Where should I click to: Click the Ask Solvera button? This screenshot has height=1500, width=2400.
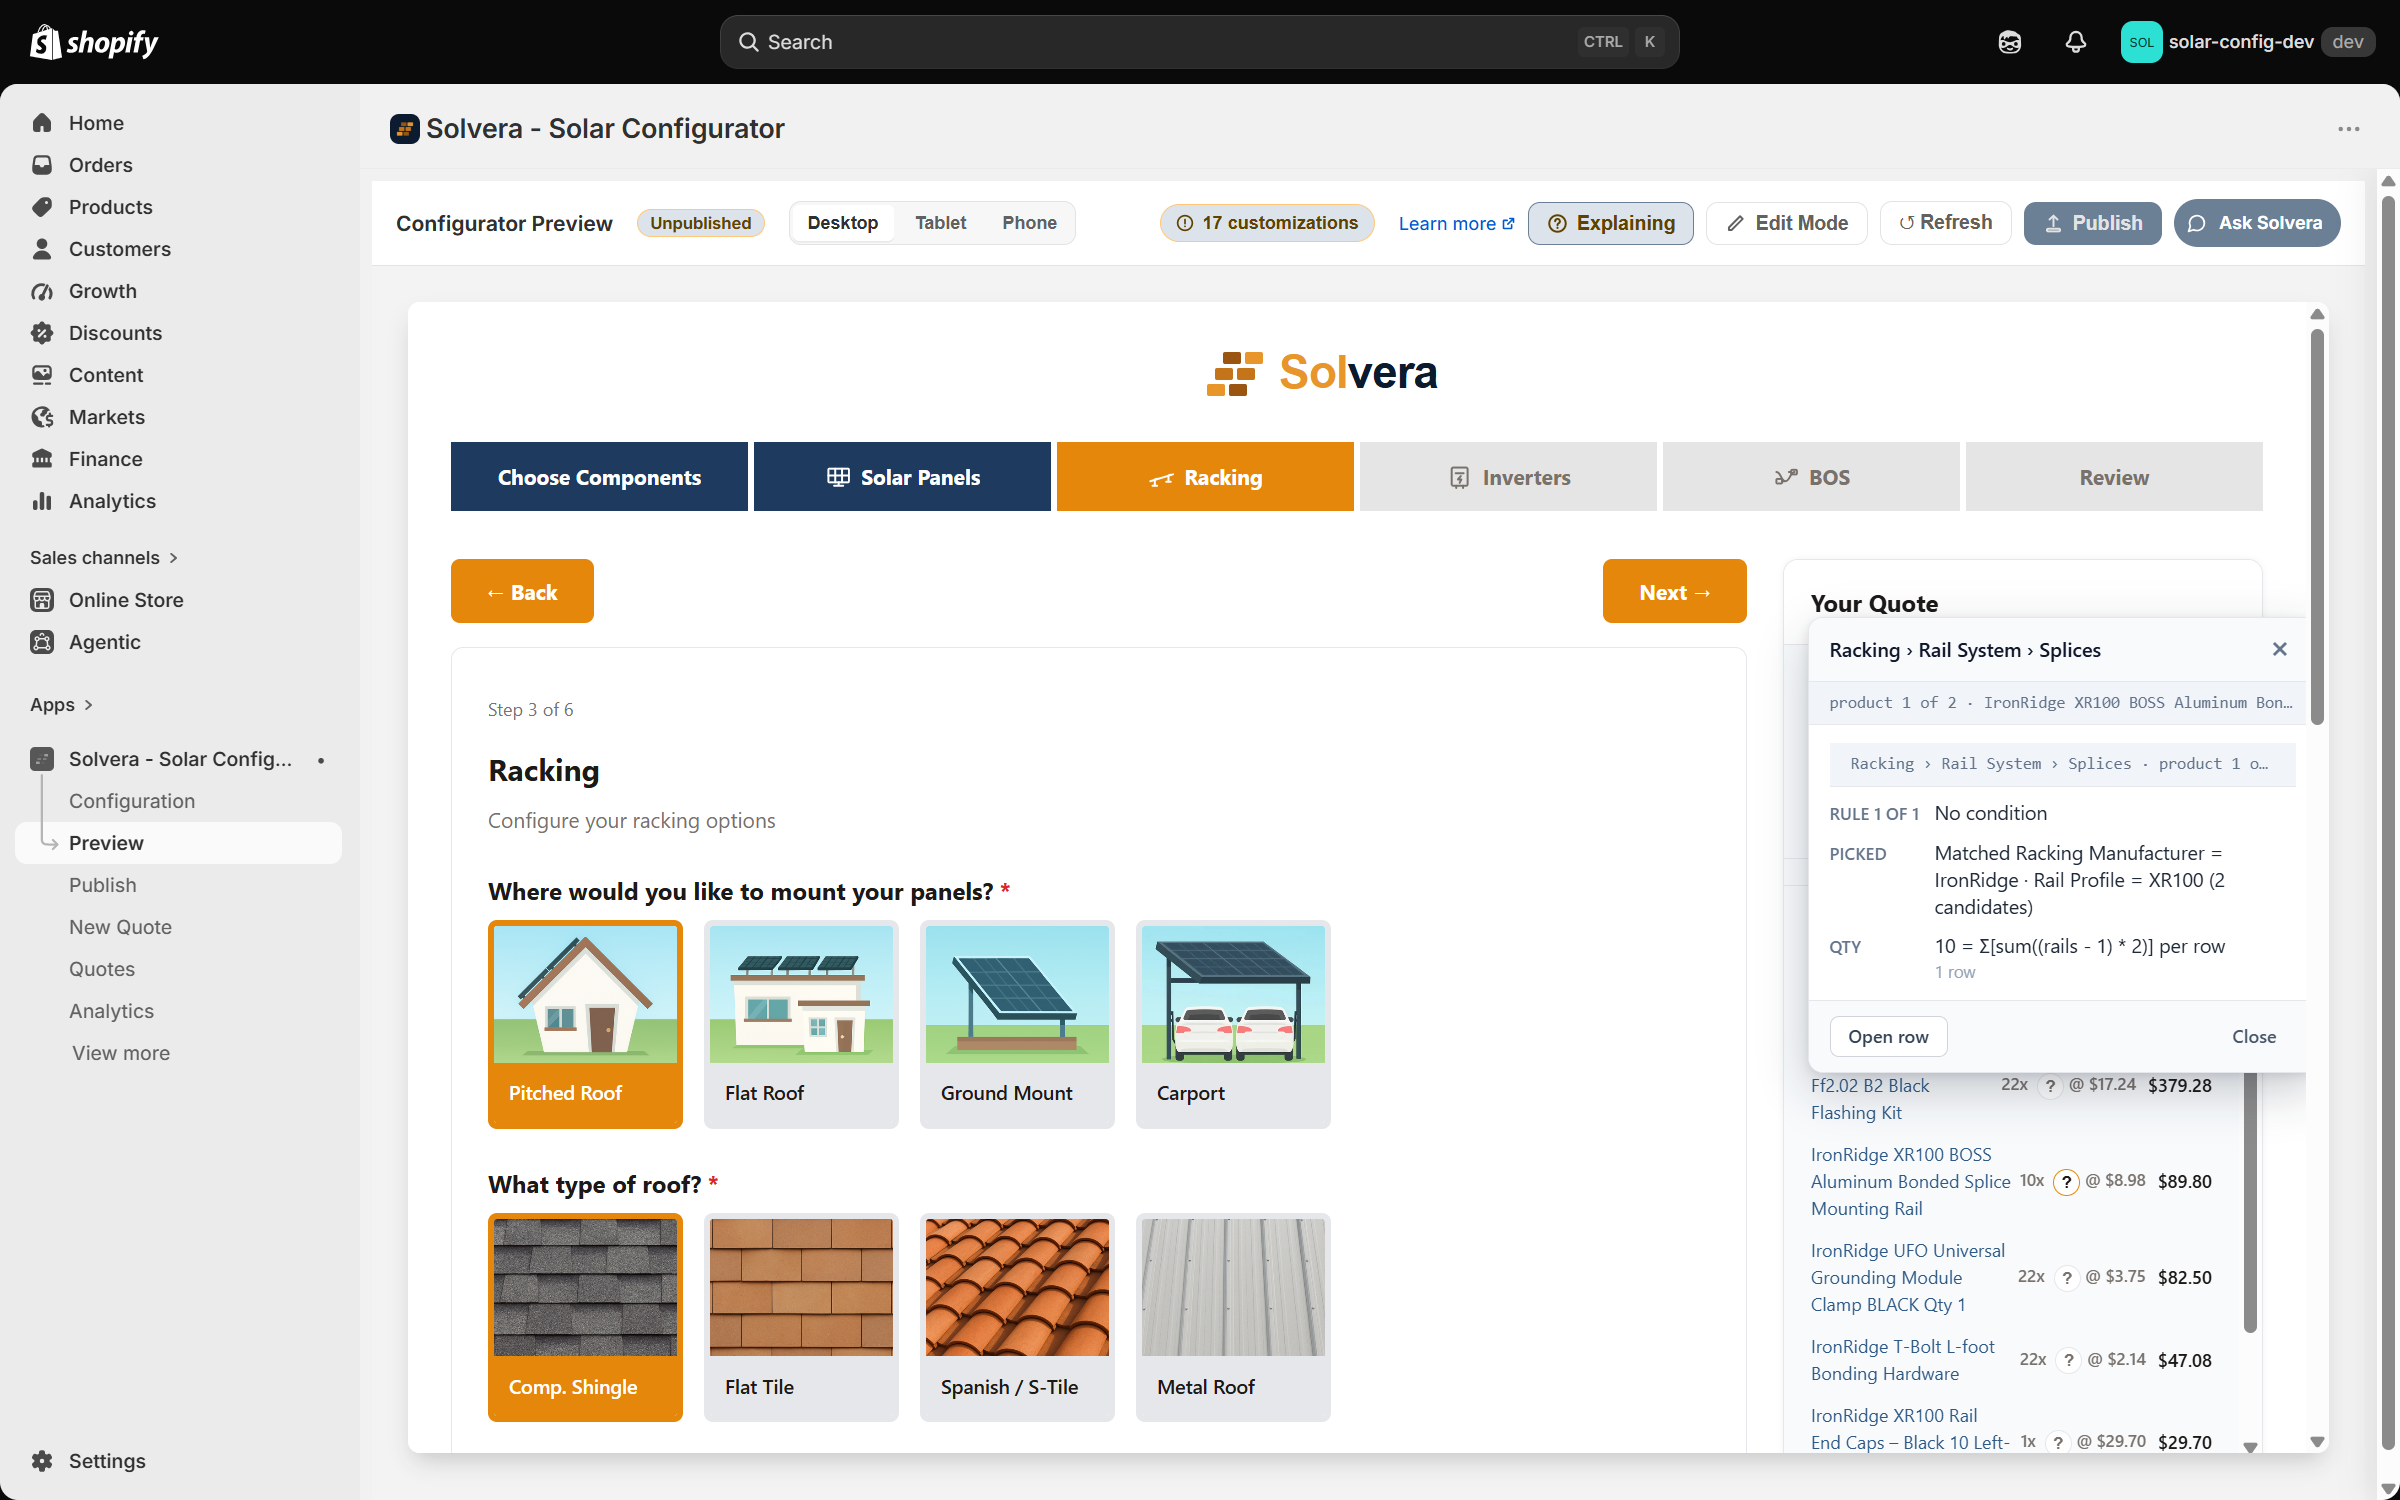tap(2256, 223)
